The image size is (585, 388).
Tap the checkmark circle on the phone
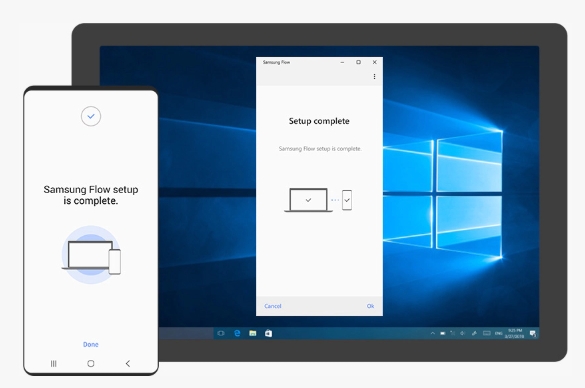point(91,116)
